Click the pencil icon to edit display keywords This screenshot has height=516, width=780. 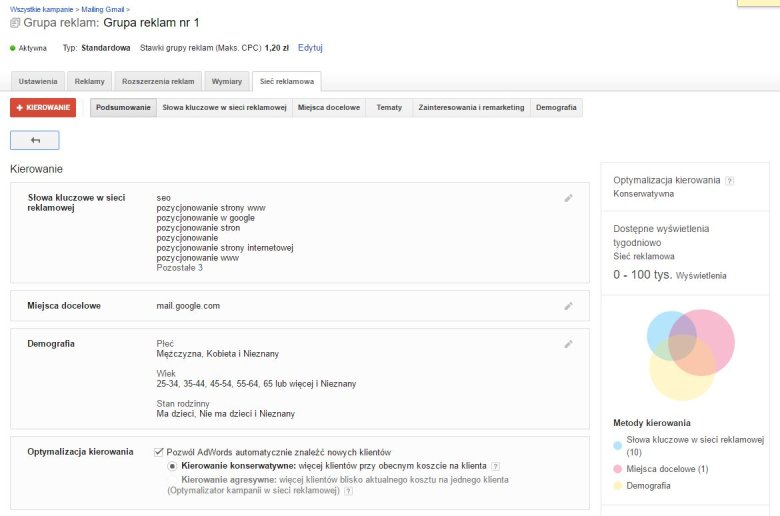pos(568,198)
